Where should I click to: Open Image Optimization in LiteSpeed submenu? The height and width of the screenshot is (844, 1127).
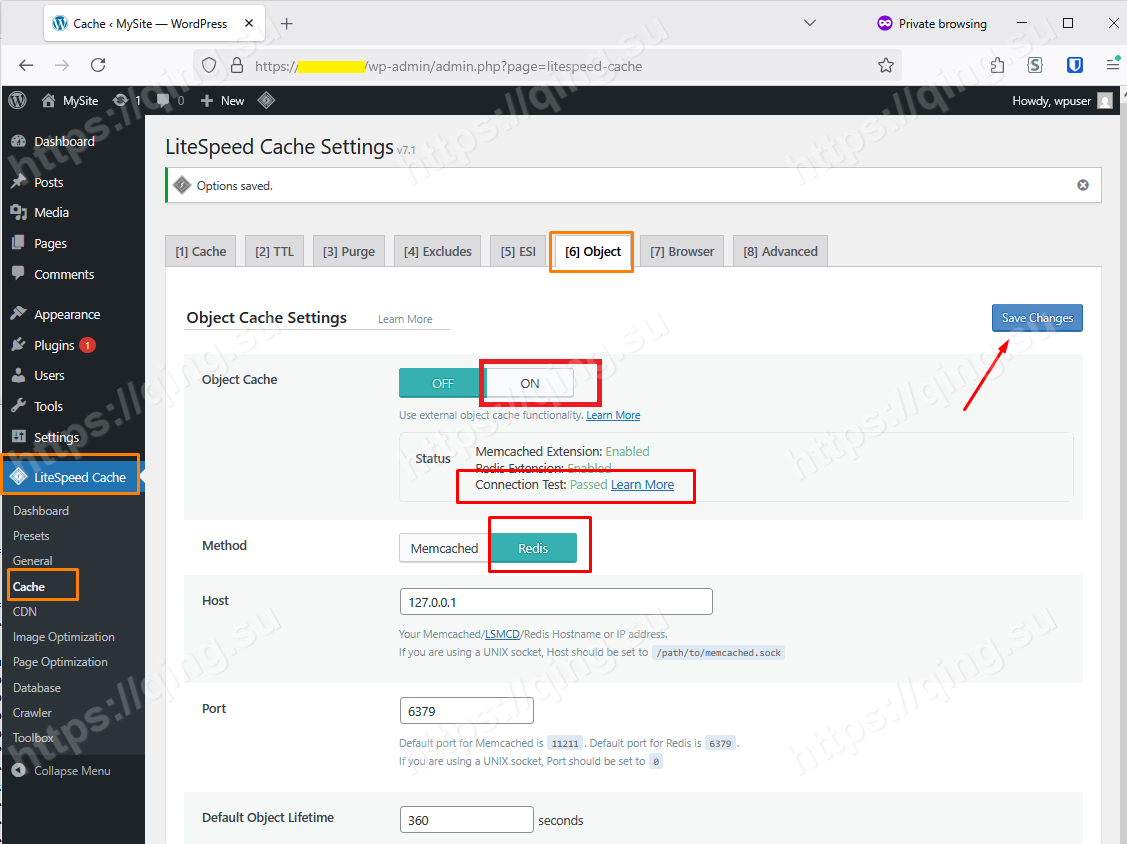click(x=64, y=637)
